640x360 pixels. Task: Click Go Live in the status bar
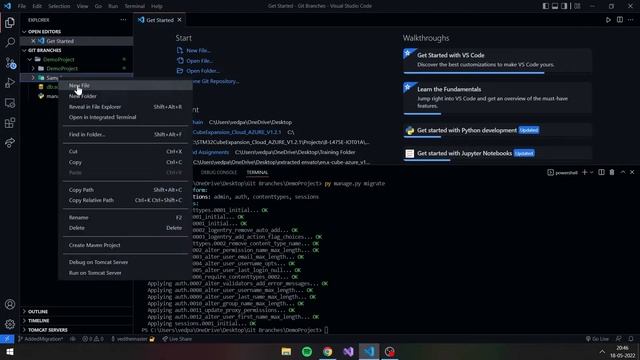point(597,339)
